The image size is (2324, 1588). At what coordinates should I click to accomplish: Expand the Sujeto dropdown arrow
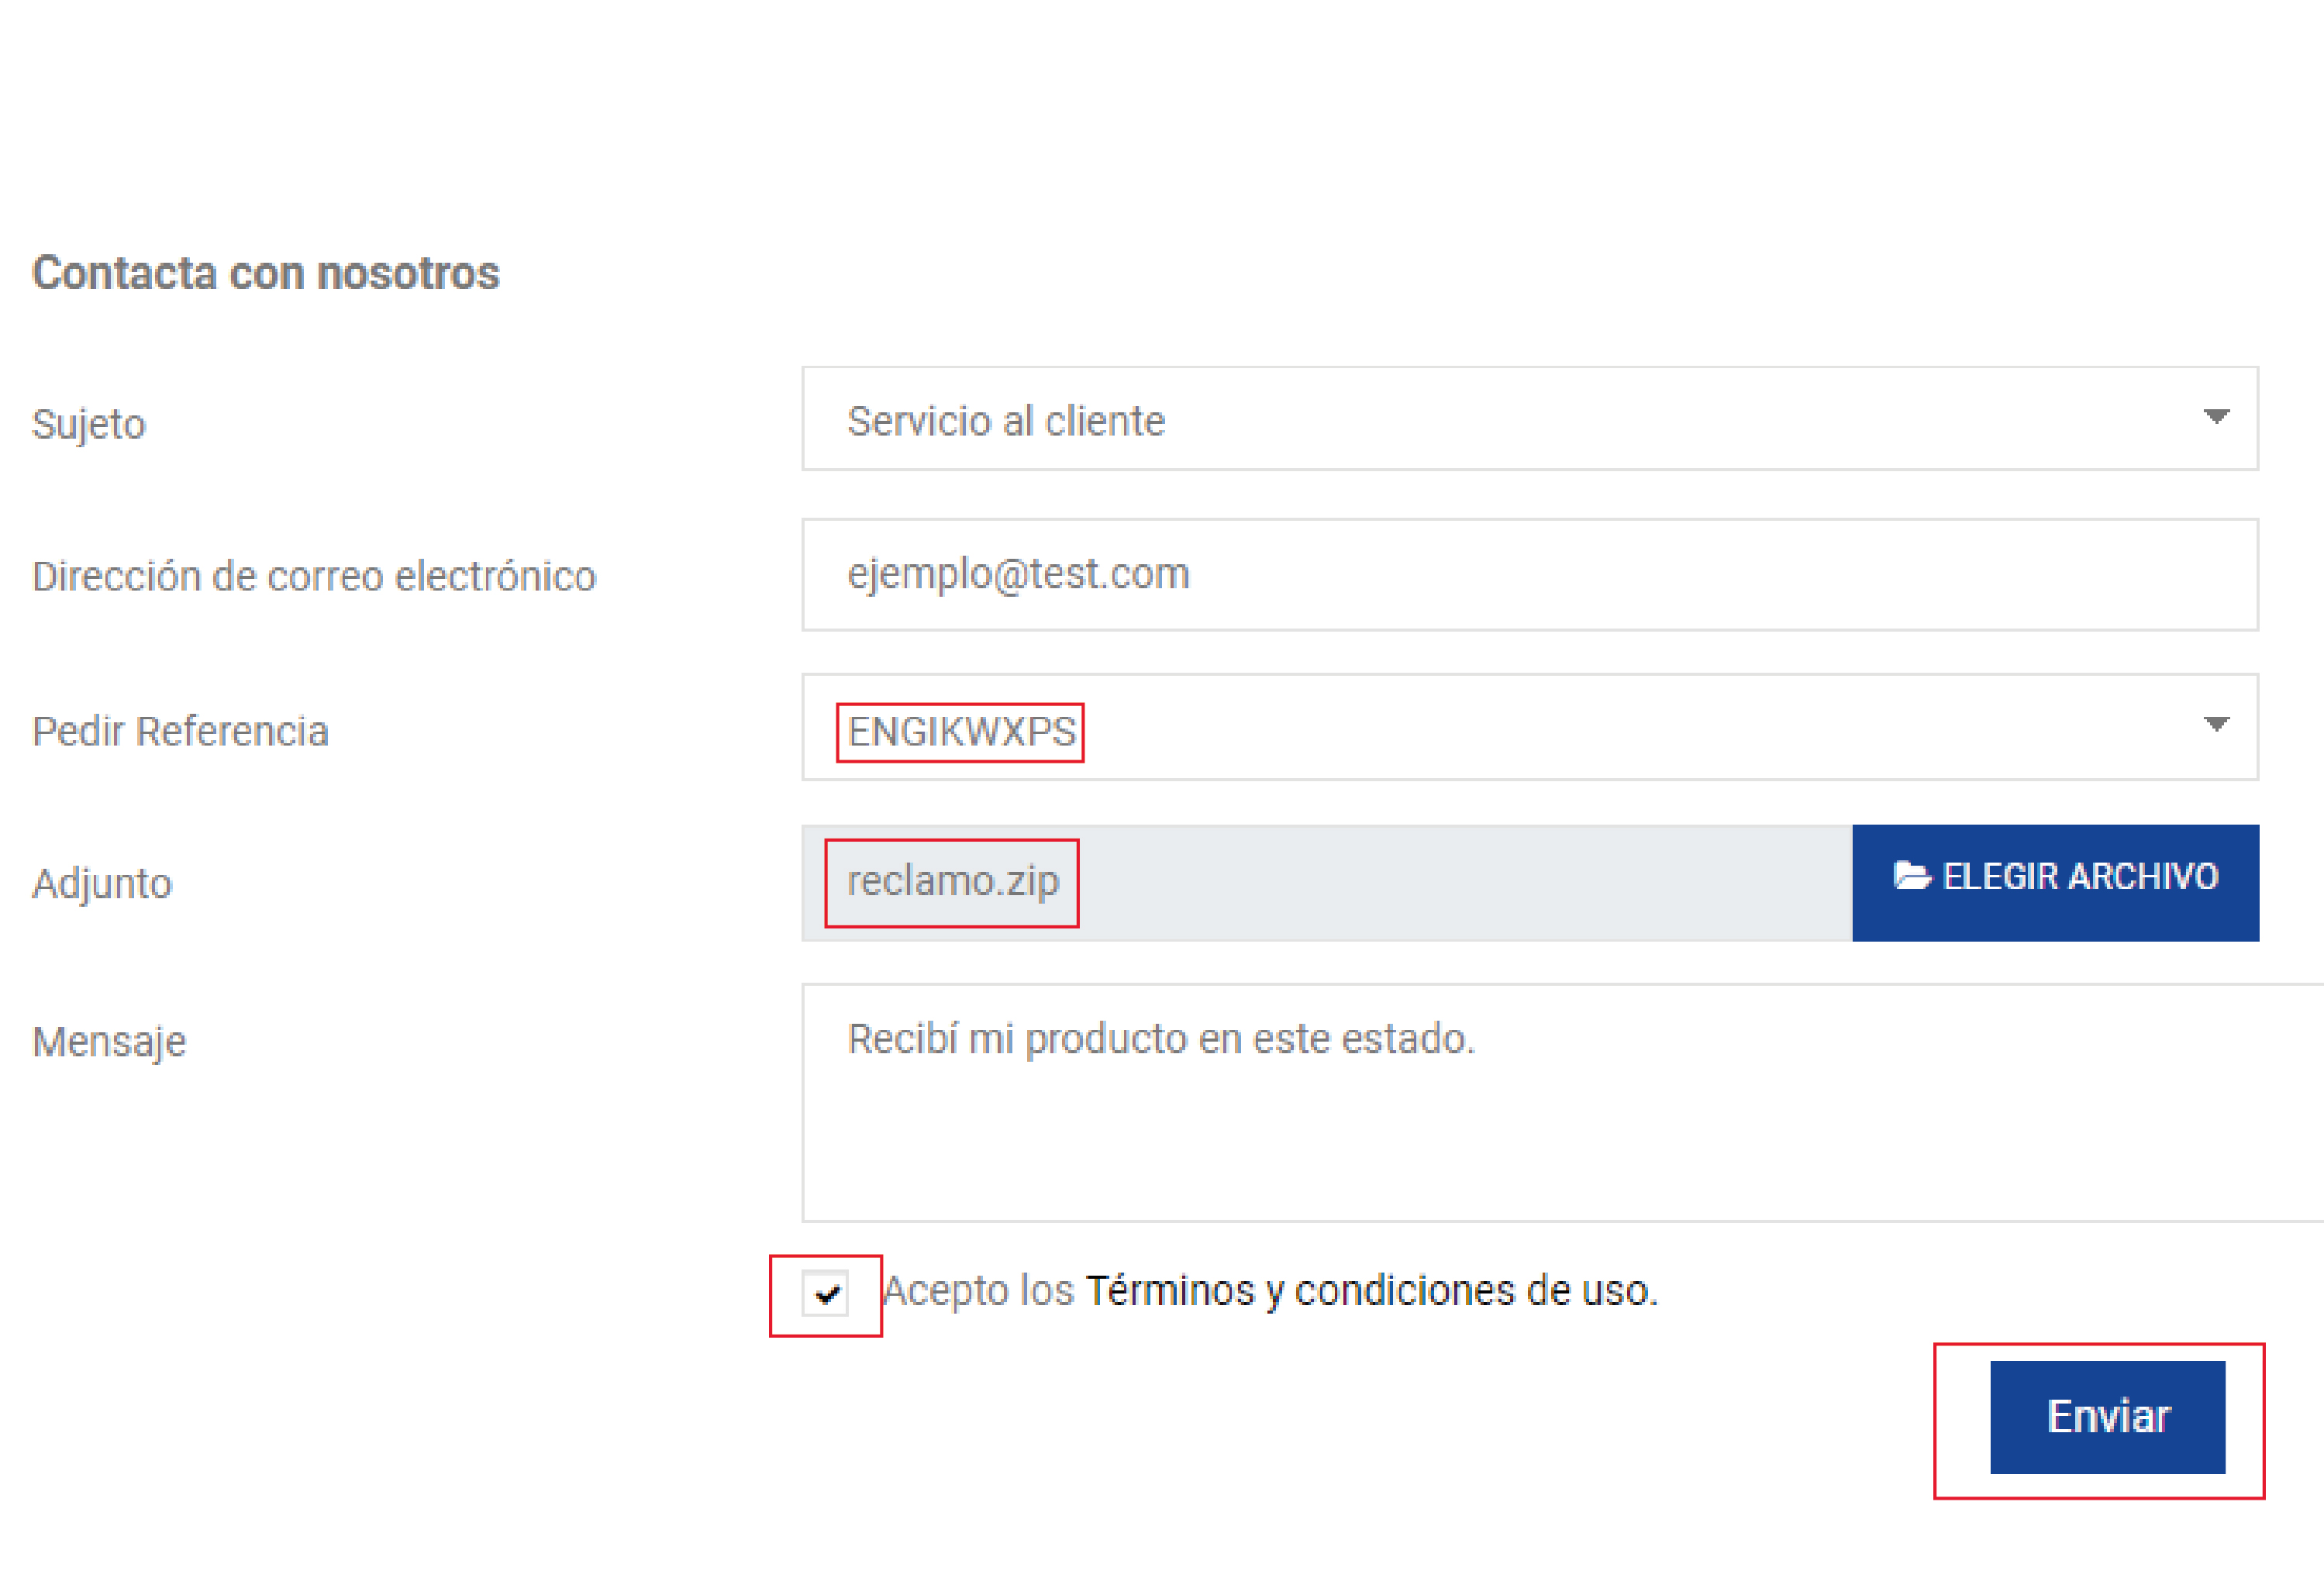tap(2216, 417)
